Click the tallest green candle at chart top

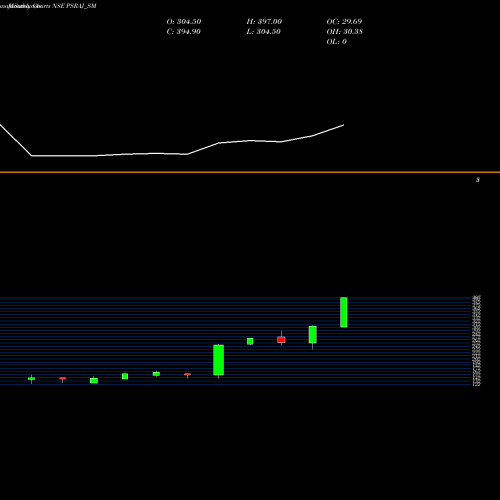click(344, 312)
